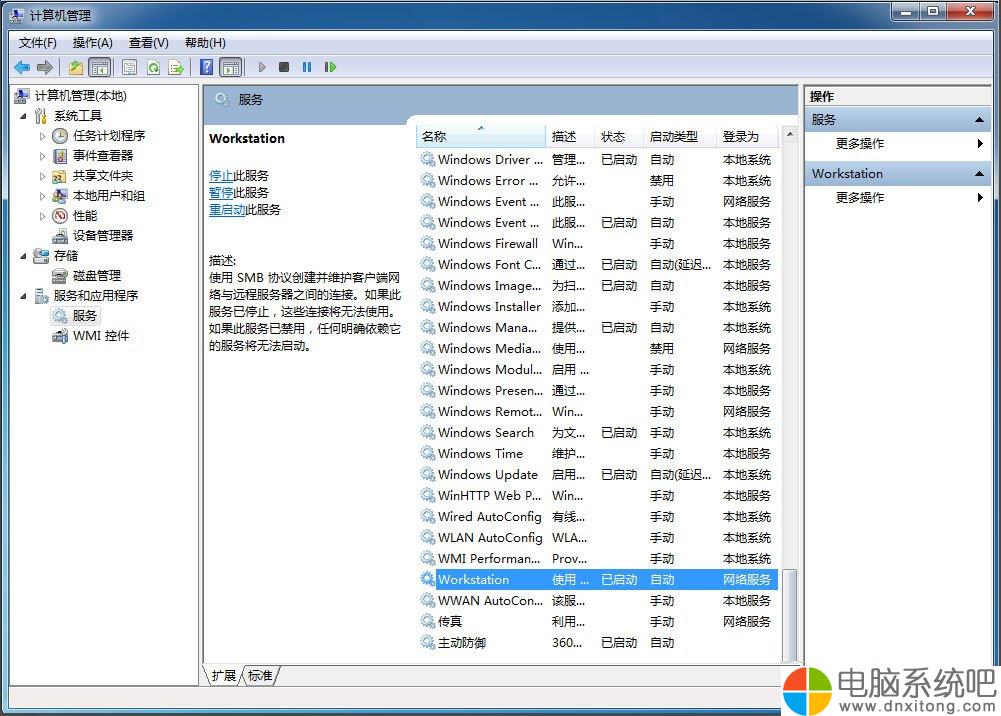This screenshot has width=1001, height=716.
Task: Expand the 共享文件夹 tree node
Action: [42, 176]
